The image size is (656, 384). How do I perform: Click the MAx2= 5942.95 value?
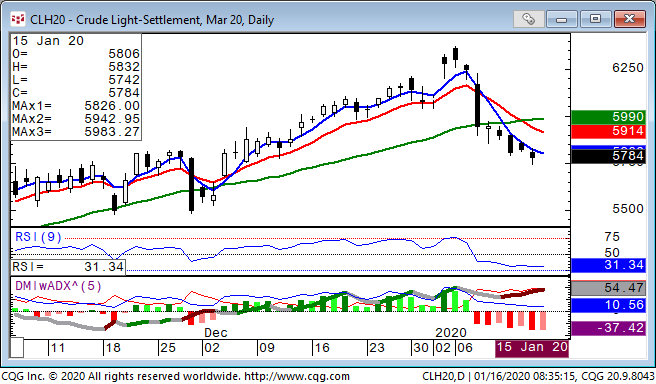pos(76,119)
